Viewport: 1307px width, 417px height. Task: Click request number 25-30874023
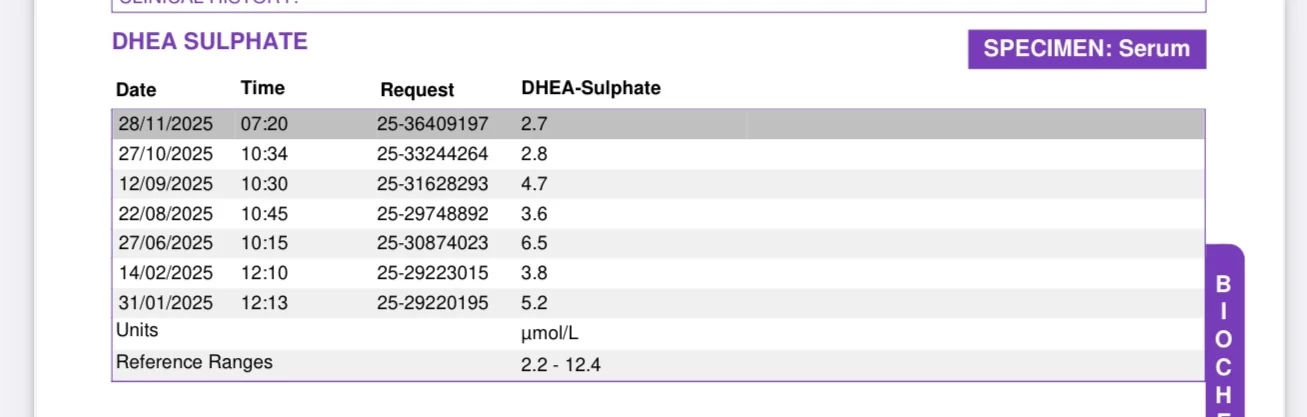[432, 243]
